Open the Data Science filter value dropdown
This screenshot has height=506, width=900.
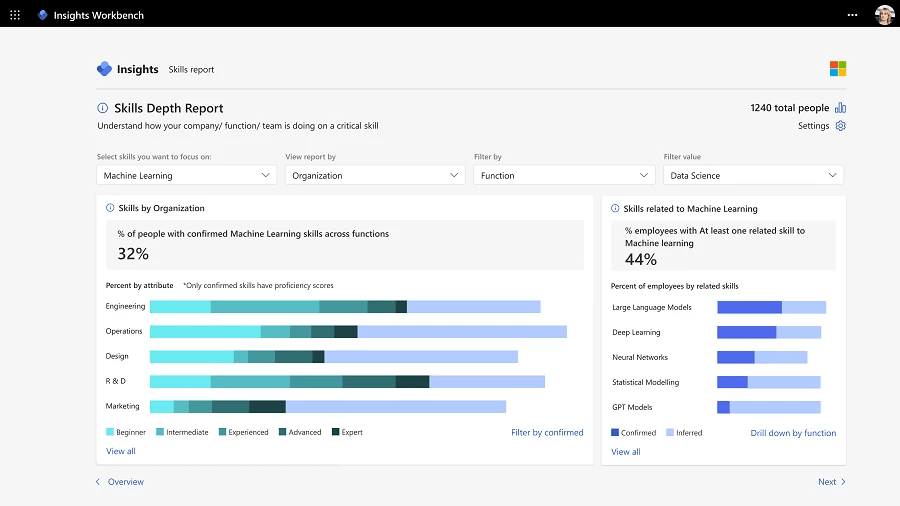tap(753, 175)
